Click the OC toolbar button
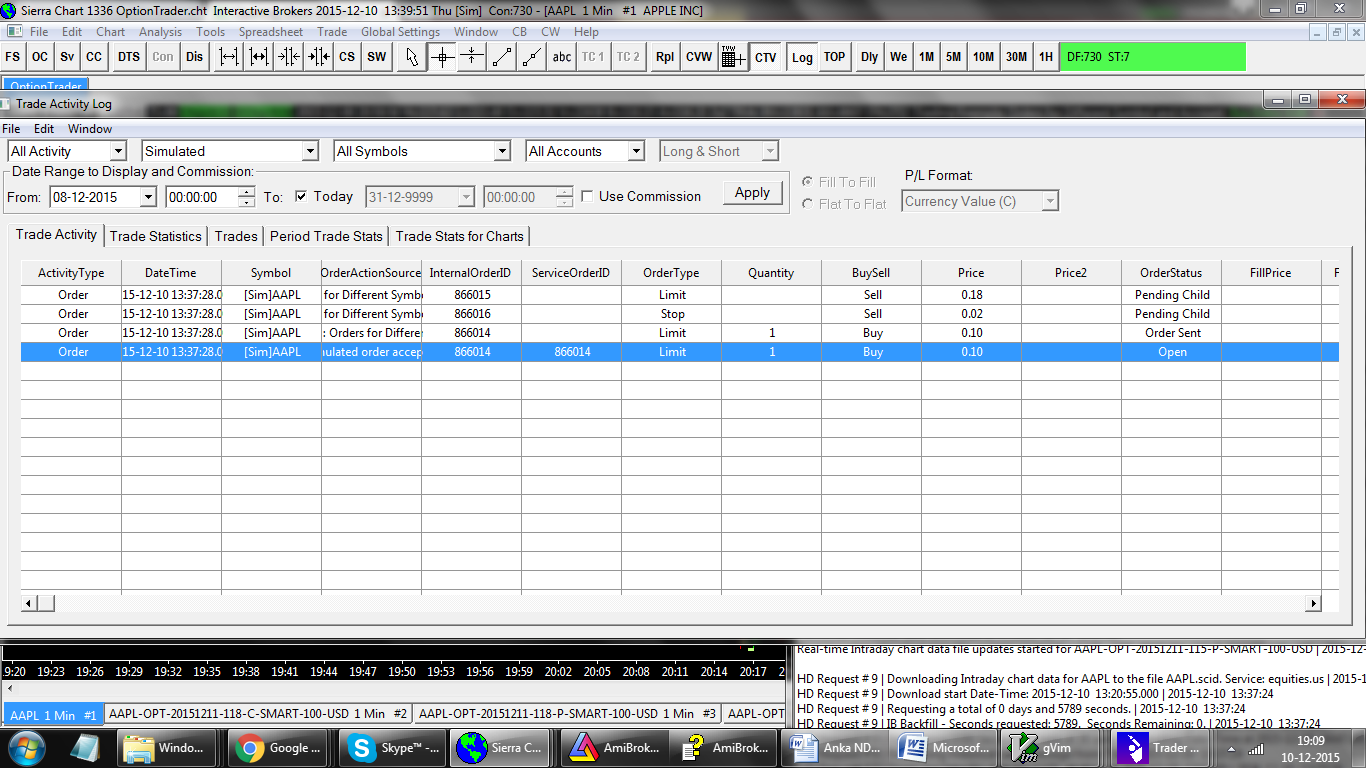This screenshot has height=768, width=1366. click(x=40, y=57)
